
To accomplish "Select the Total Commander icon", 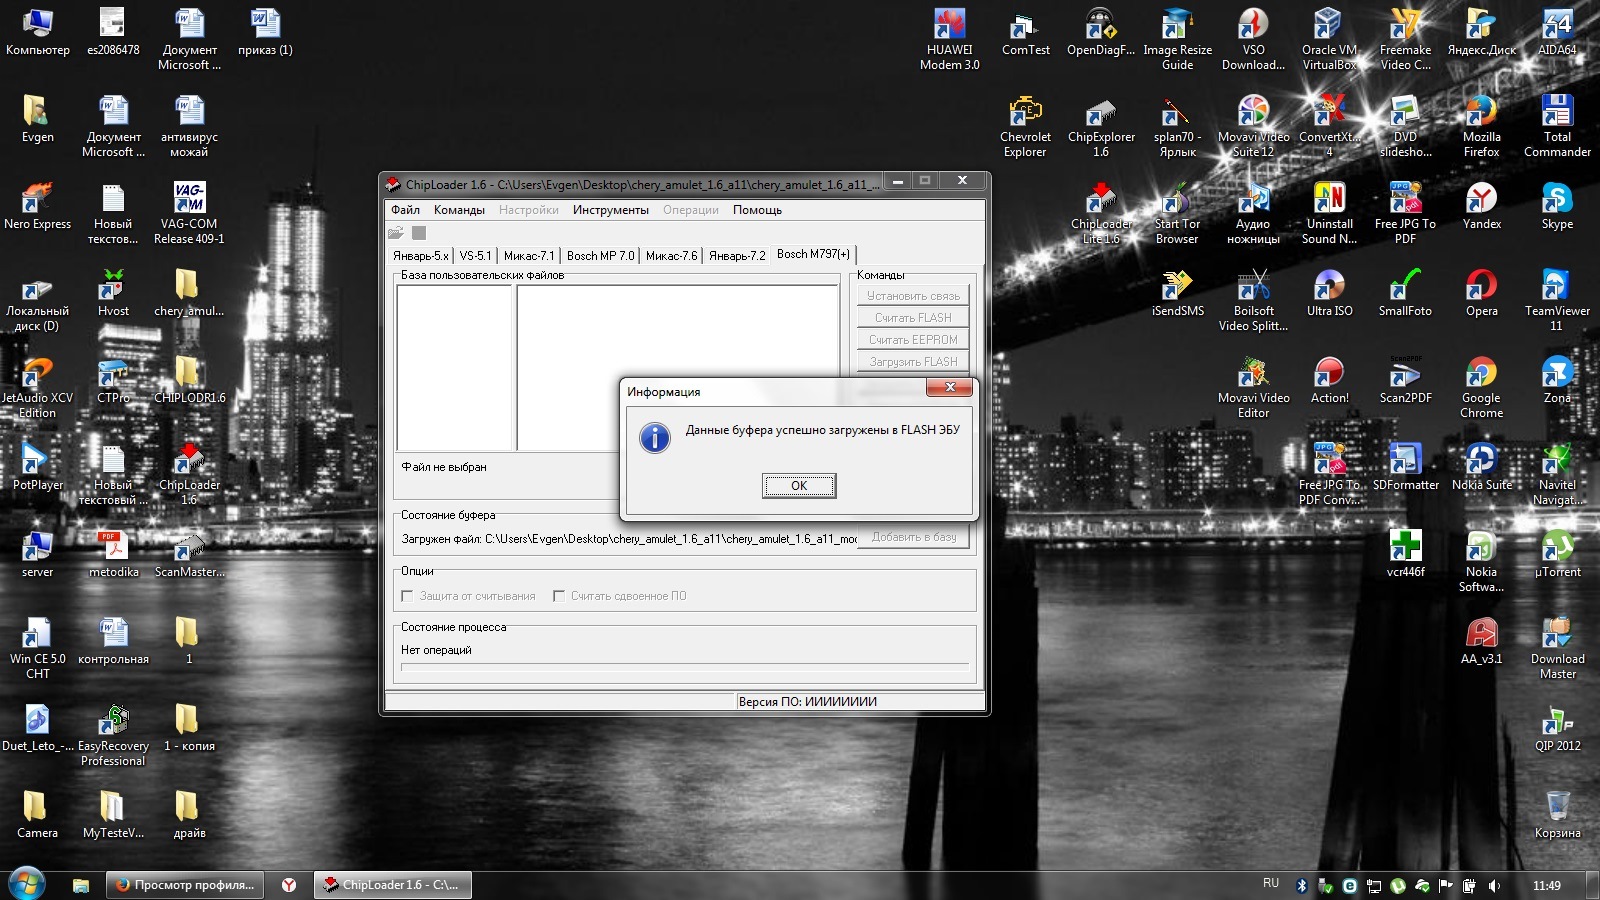I will click(x=1557, y=126).
